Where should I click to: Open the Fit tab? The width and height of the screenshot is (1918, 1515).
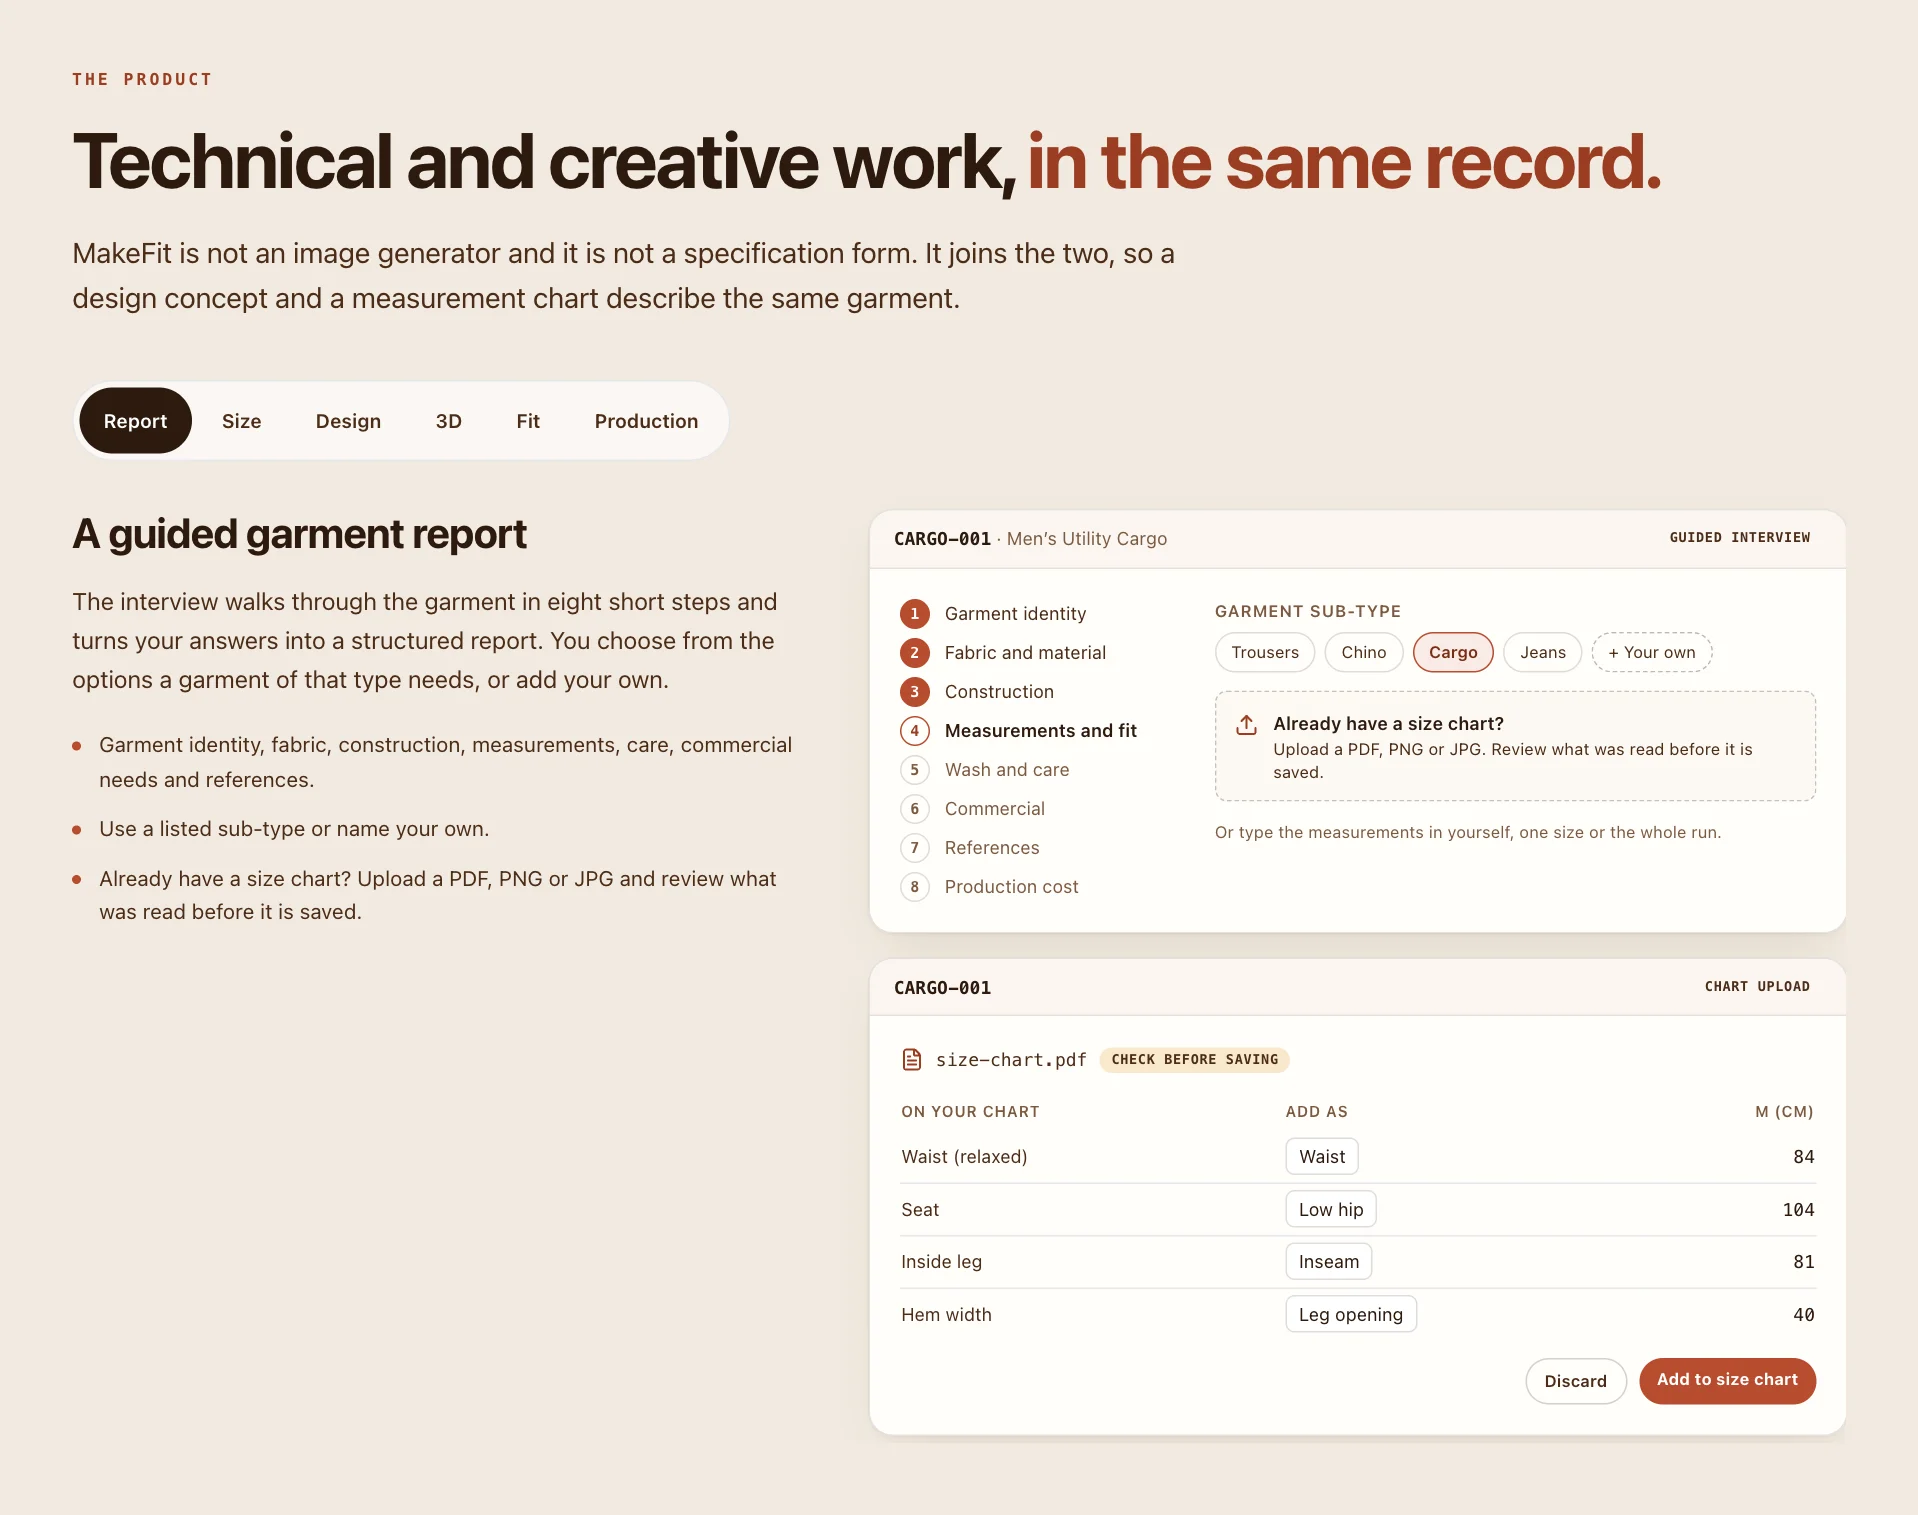[528, 421]
